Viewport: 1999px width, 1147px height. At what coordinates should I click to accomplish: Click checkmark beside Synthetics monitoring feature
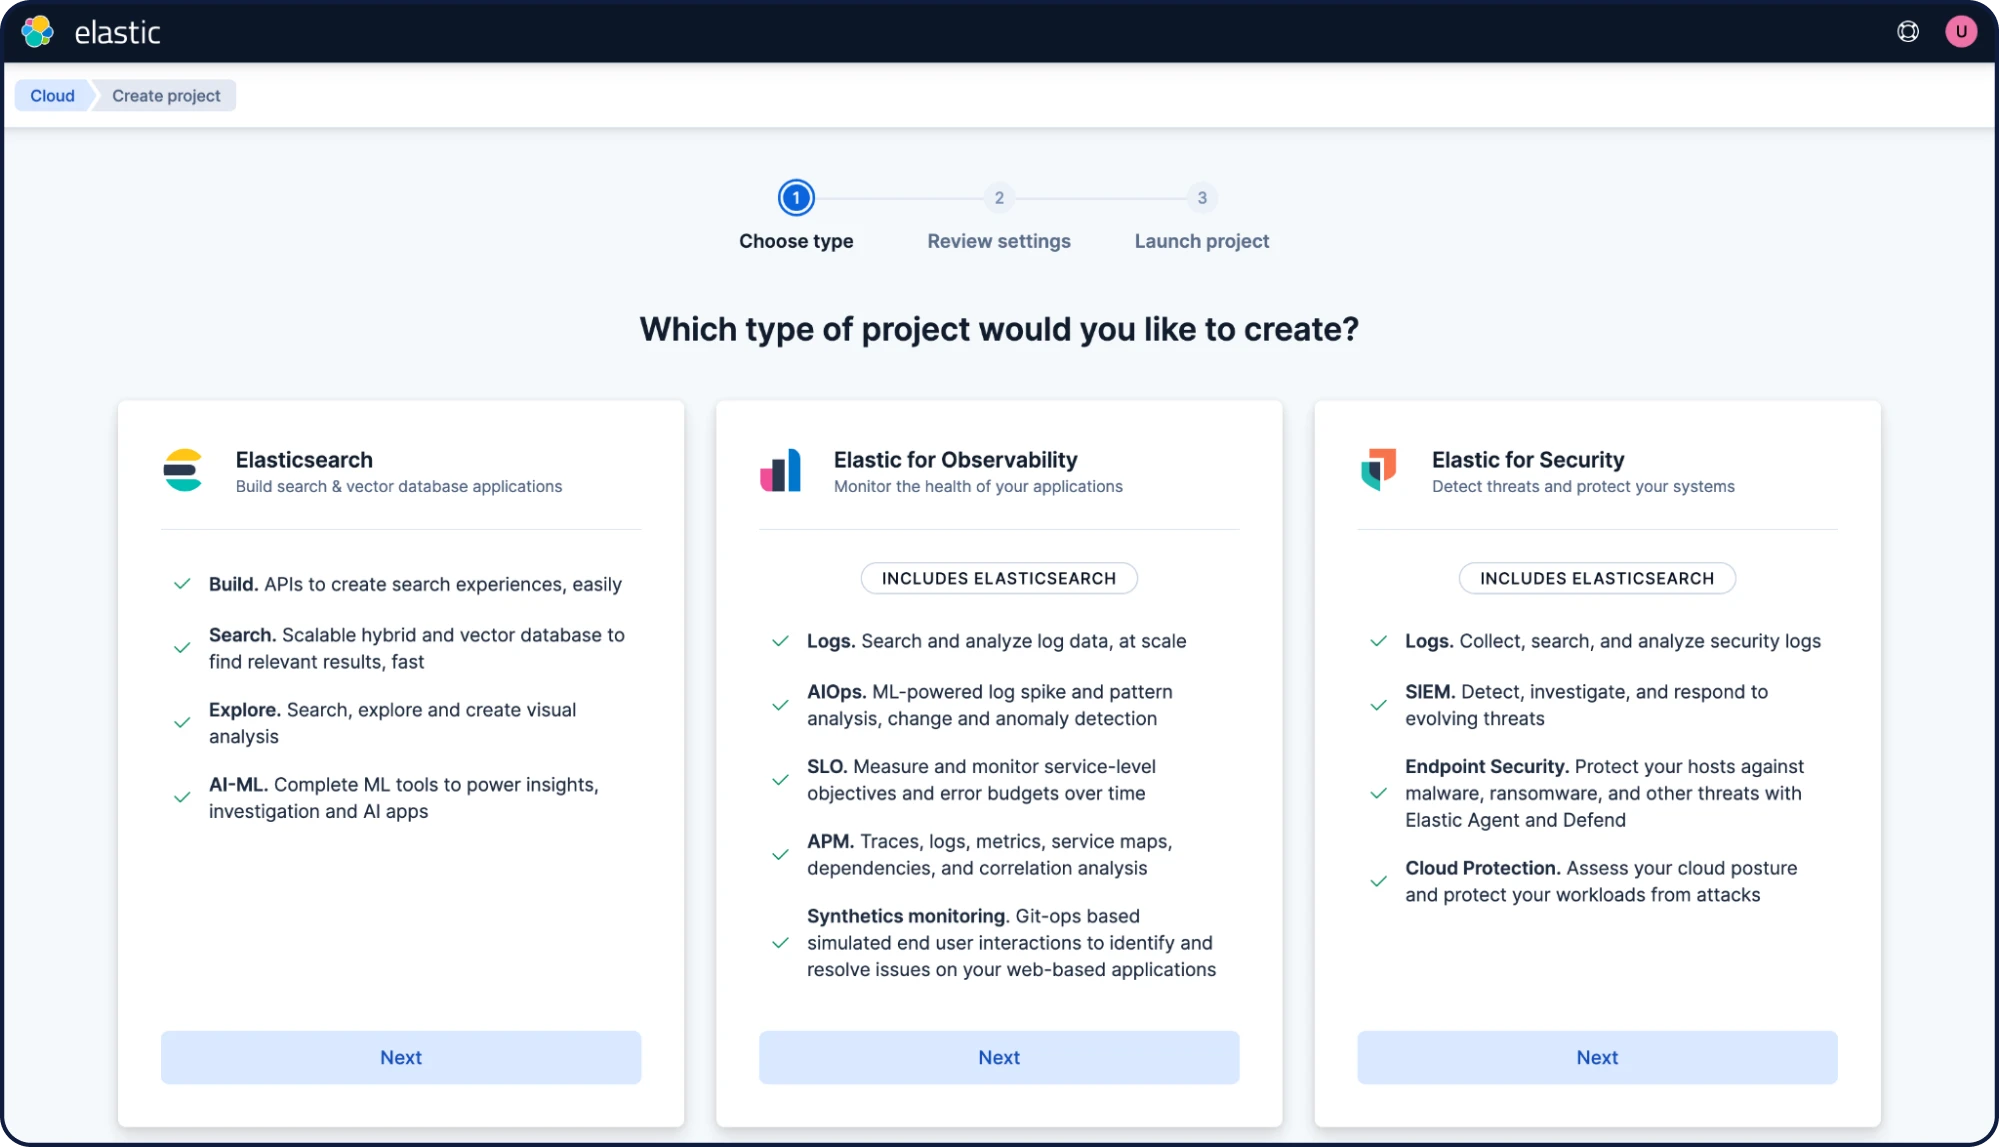pyautogui.click(x=780, y=943)
